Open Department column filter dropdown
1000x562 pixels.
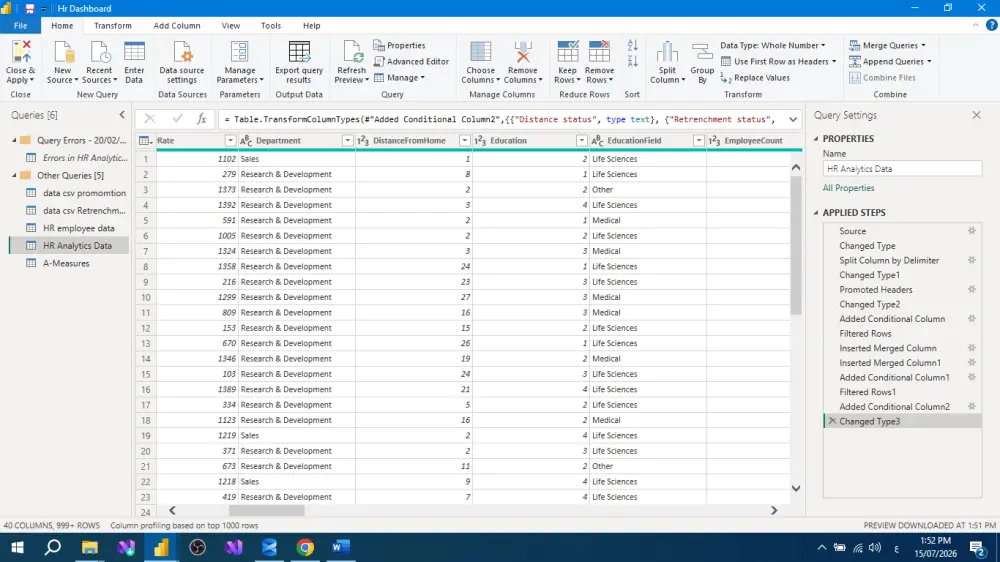(348, 140)
